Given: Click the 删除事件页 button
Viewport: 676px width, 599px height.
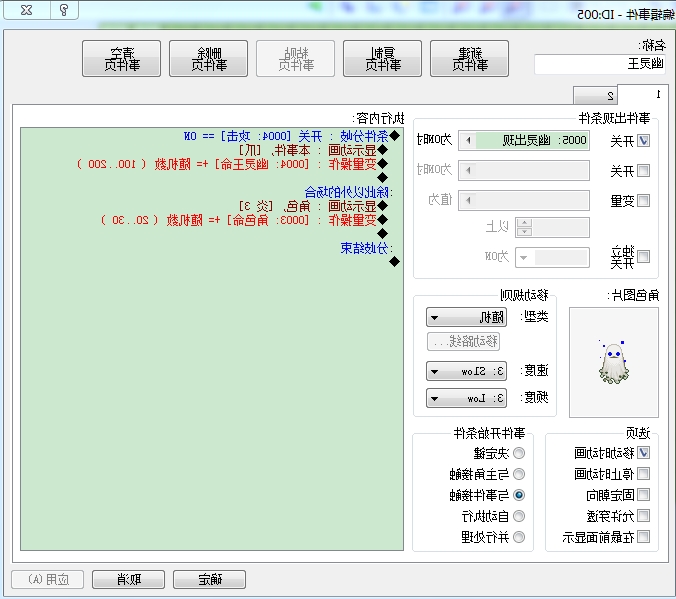Looking at the screenshot, I should (x=208, y=59).
